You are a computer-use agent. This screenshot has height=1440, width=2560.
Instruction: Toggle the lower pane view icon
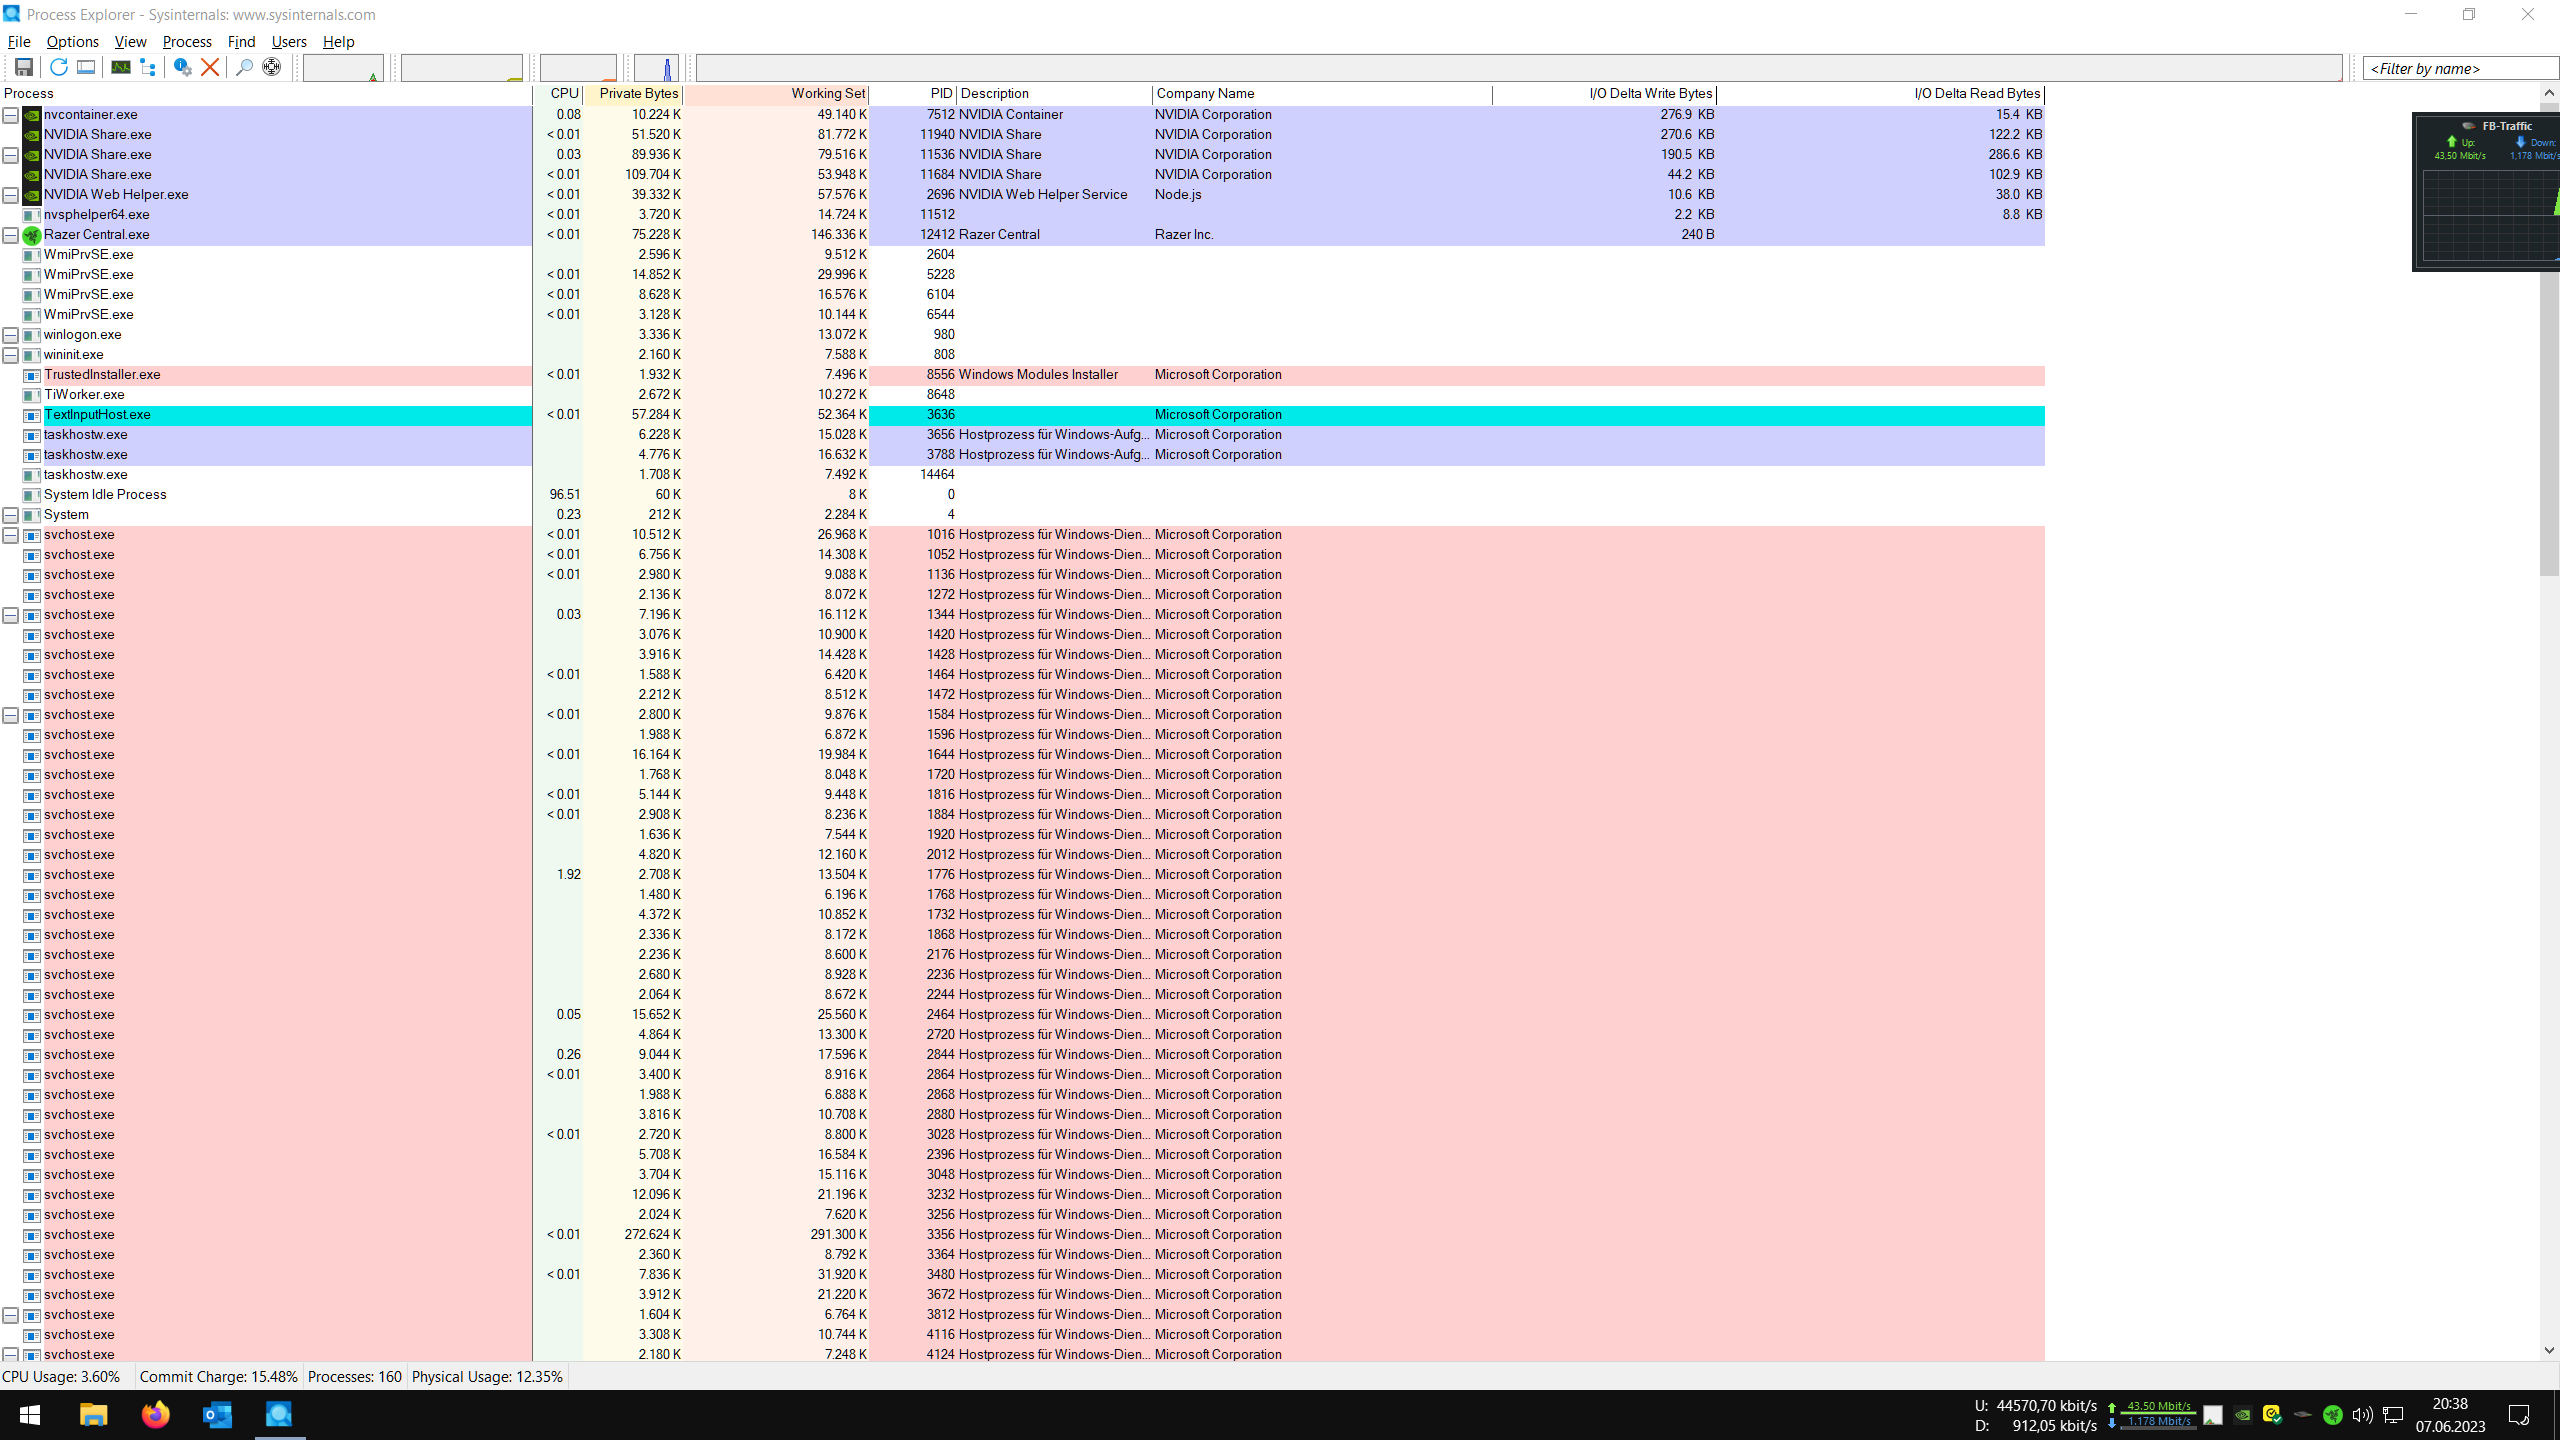click(x=86, y=67)
